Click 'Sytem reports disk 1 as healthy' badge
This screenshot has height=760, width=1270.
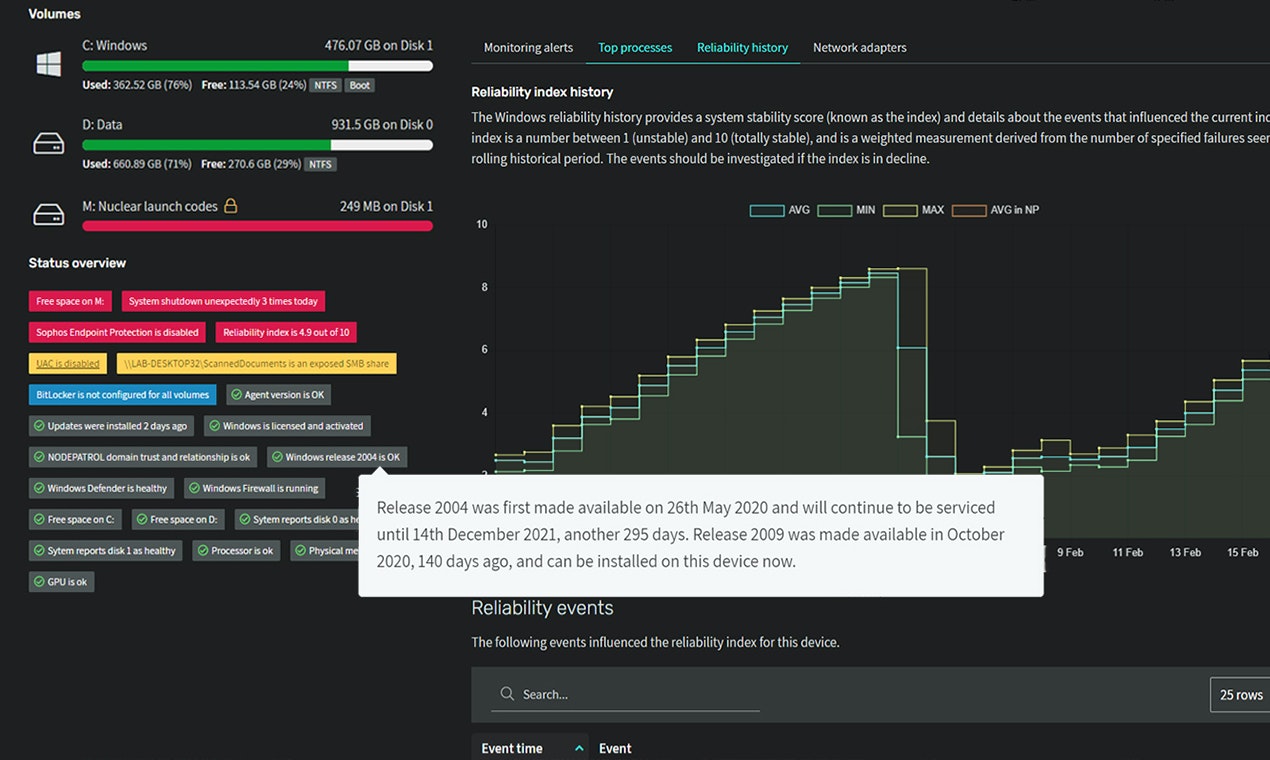[x=105, y=551]
